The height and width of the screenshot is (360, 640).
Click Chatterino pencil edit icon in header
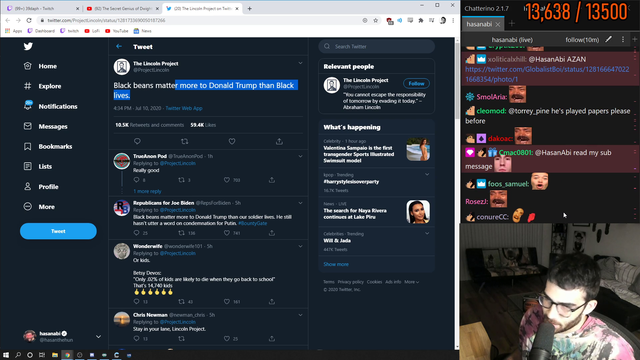coord(609,39)
